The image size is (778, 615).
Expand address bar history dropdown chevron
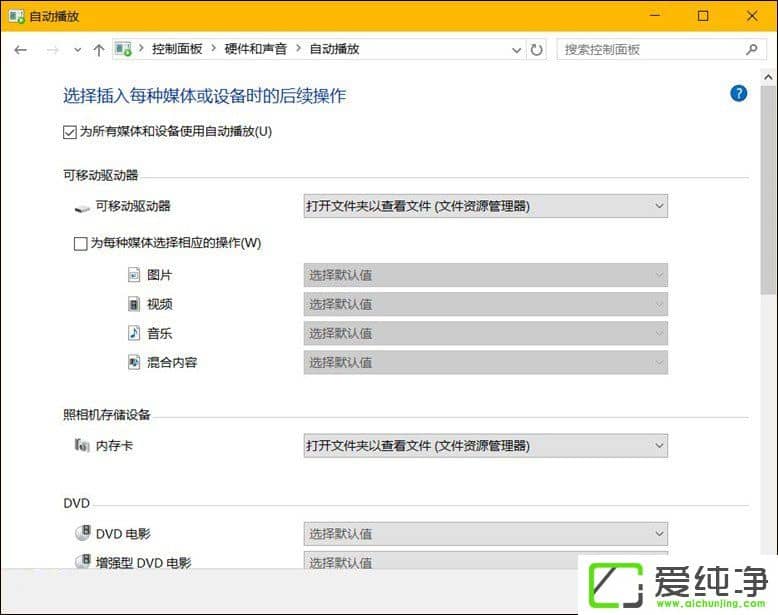pyautogui.click(x=516, y=49)
